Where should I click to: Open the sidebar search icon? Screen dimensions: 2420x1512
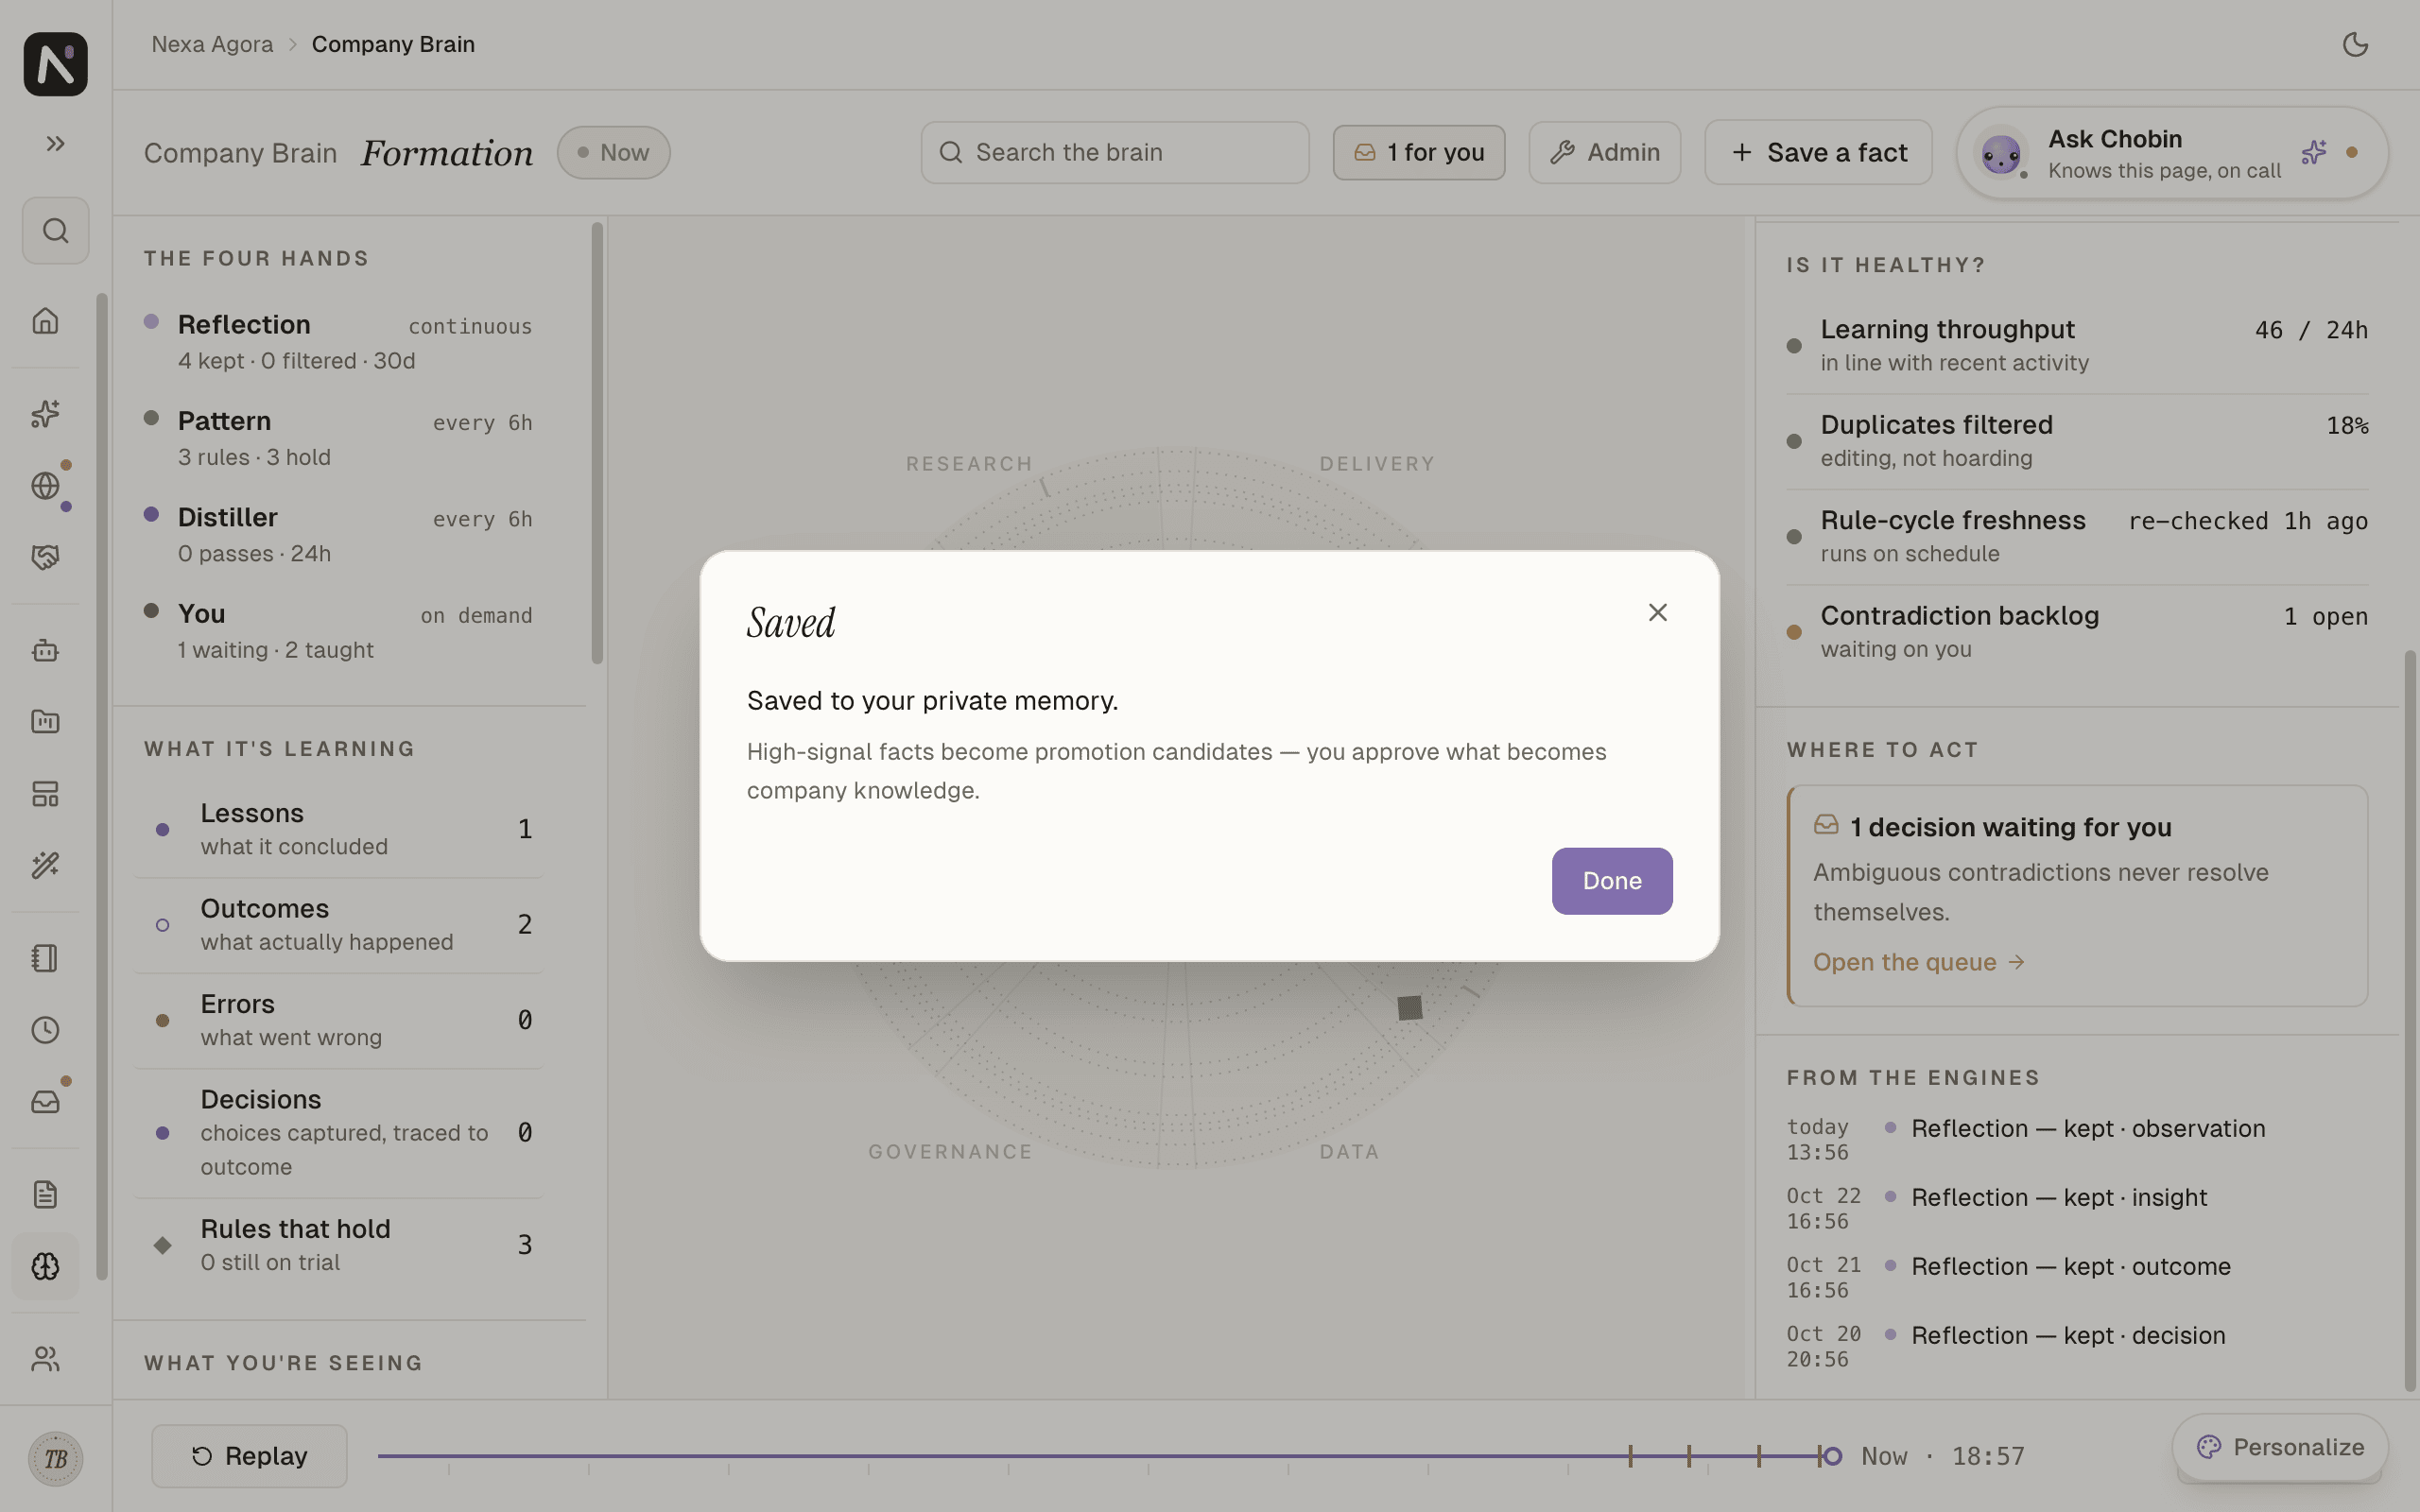click(55, 231)
